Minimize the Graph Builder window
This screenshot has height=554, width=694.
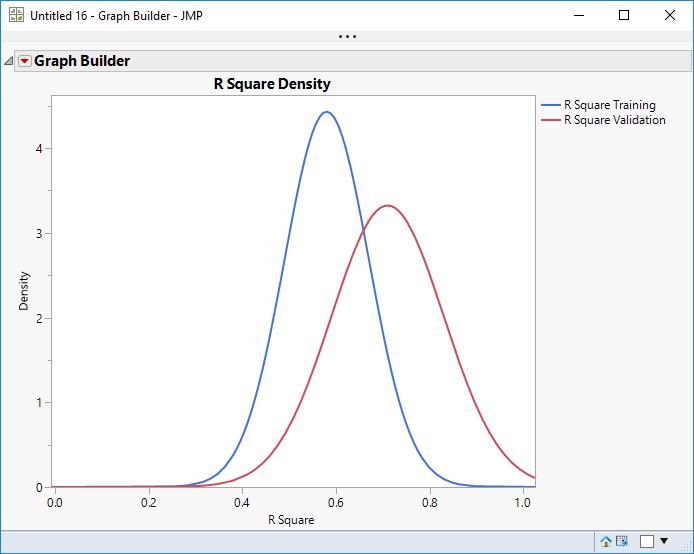579,15
